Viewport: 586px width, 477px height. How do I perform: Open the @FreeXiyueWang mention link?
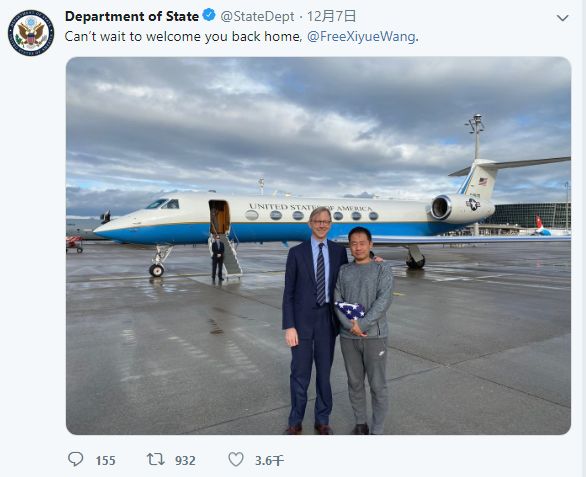tap(361, 37)
